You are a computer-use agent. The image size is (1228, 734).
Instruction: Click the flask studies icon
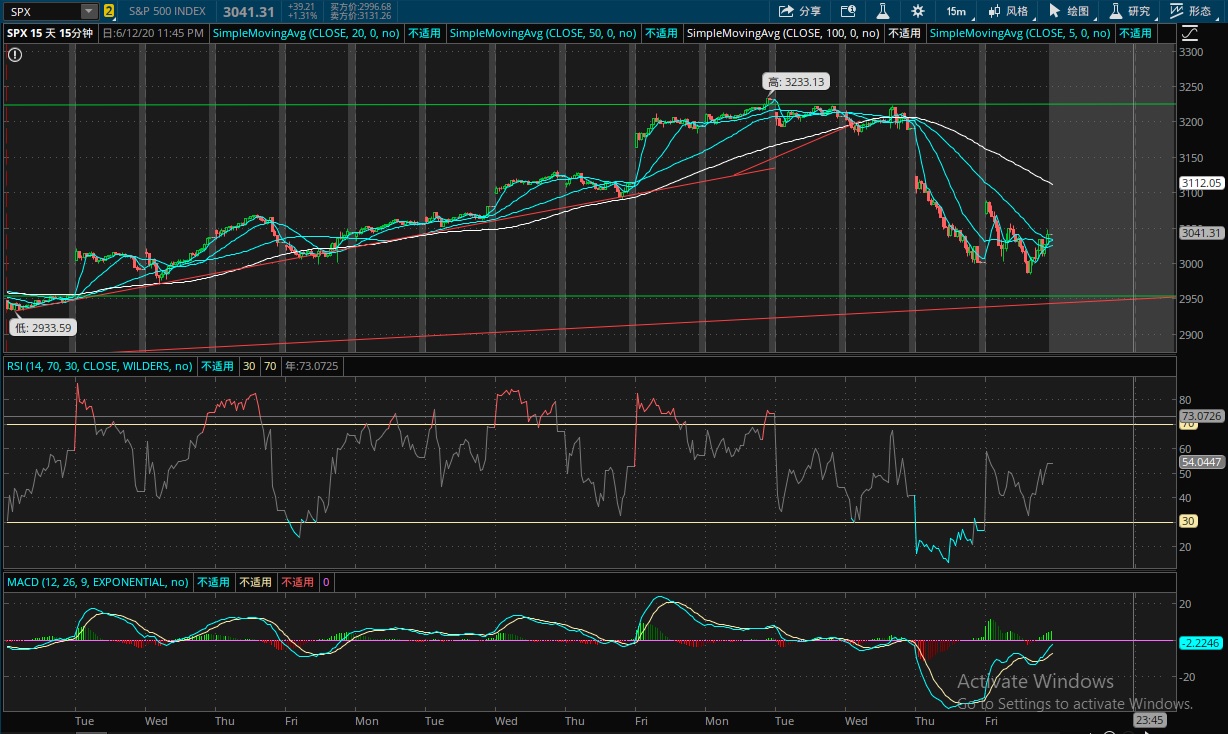point(883,11)
